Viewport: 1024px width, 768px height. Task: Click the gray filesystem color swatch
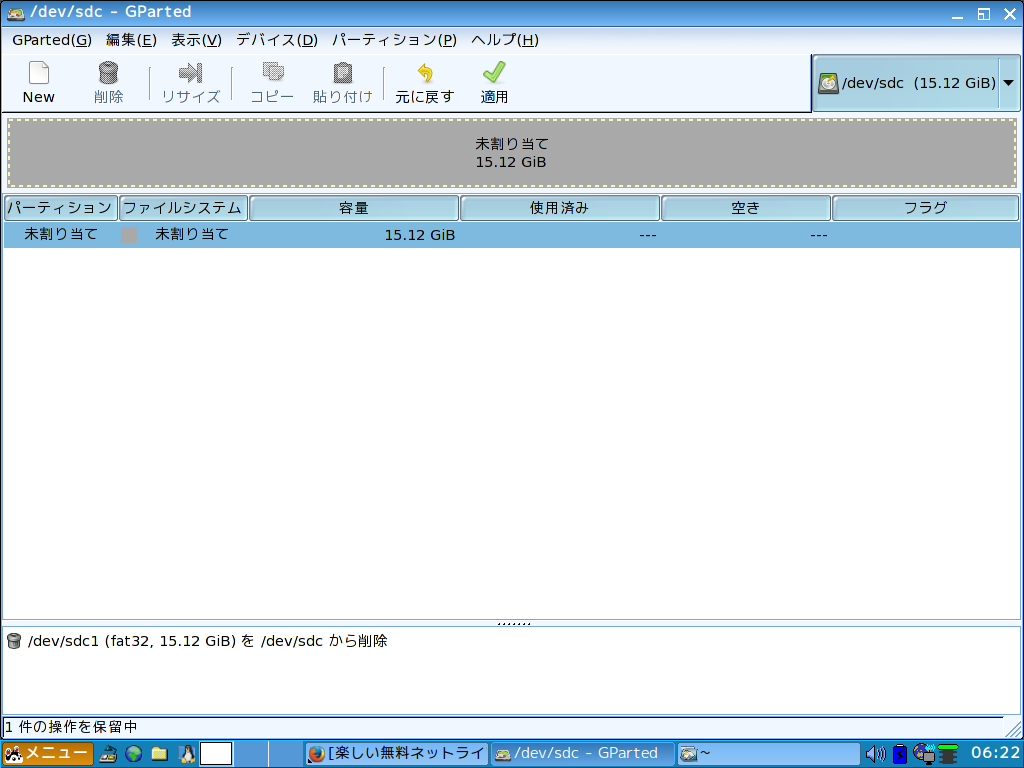(129, 234)
